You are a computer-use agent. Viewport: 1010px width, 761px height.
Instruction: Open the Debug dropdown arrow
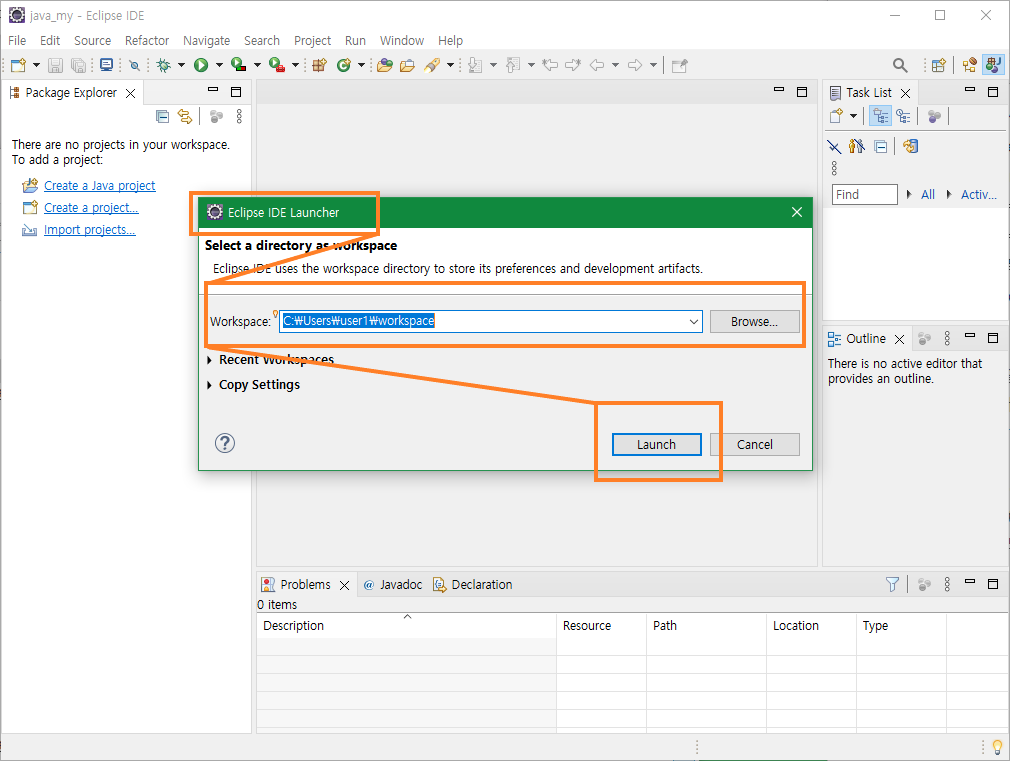pyautogui.click(x=181, y=65)
